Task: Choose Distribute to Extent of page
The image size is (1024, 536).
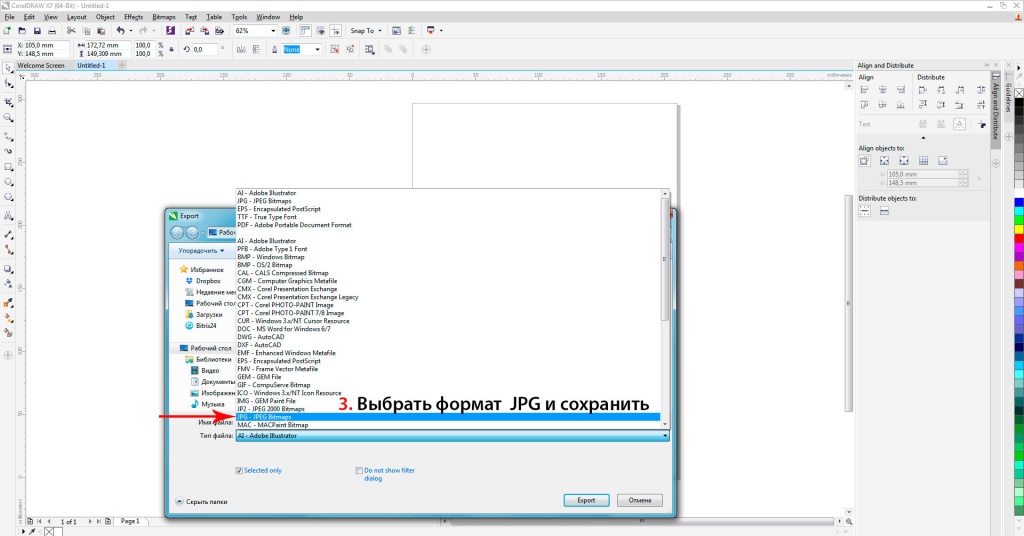Action: [x=884, y=211]
